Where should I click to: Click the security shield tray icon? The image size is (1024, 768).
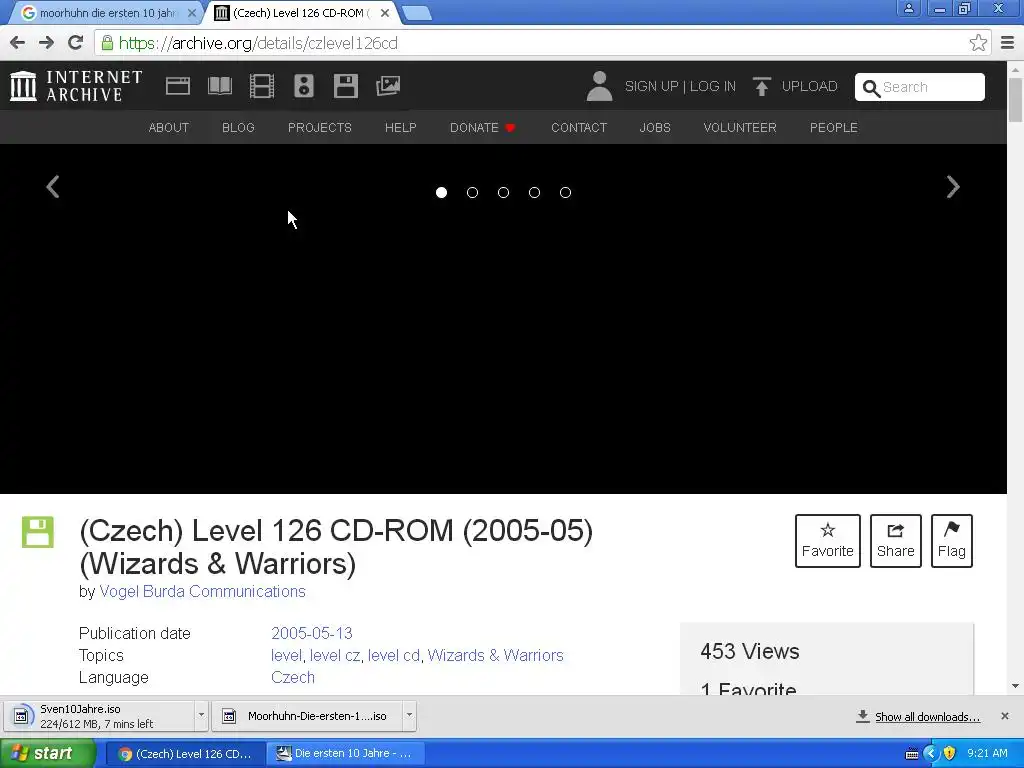[950, 753]
